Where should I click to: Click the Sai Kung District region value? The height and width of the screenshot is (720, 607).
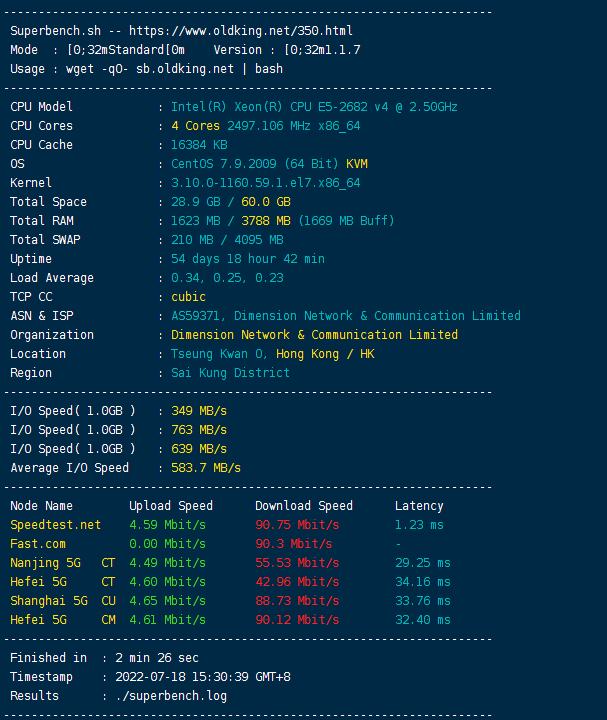pyautogui.click(x=230, y=373)
